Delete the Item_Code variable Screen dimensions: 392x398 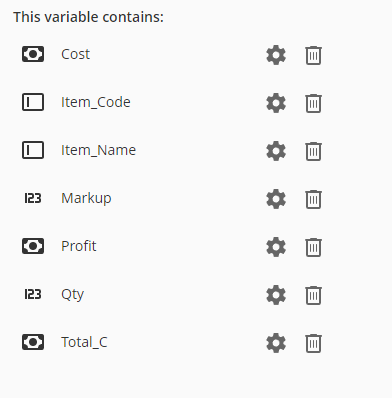point(313,103)
